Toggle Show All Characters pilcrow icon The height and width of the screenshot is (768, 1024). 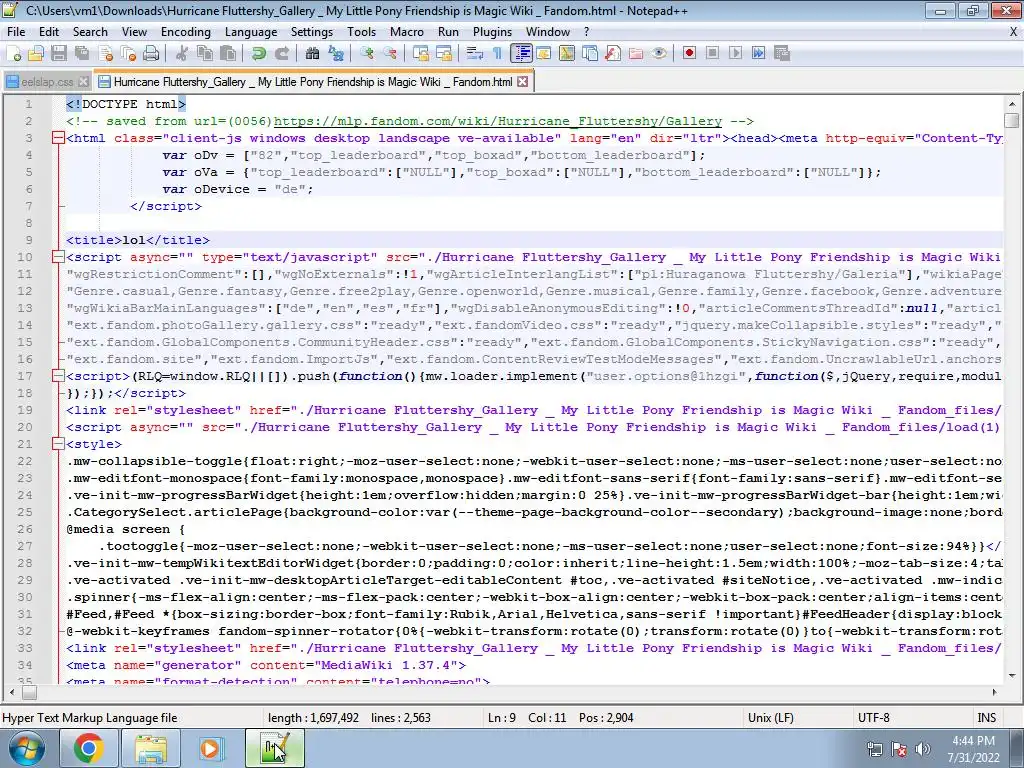pyautogui.click(x=498, y=54)
